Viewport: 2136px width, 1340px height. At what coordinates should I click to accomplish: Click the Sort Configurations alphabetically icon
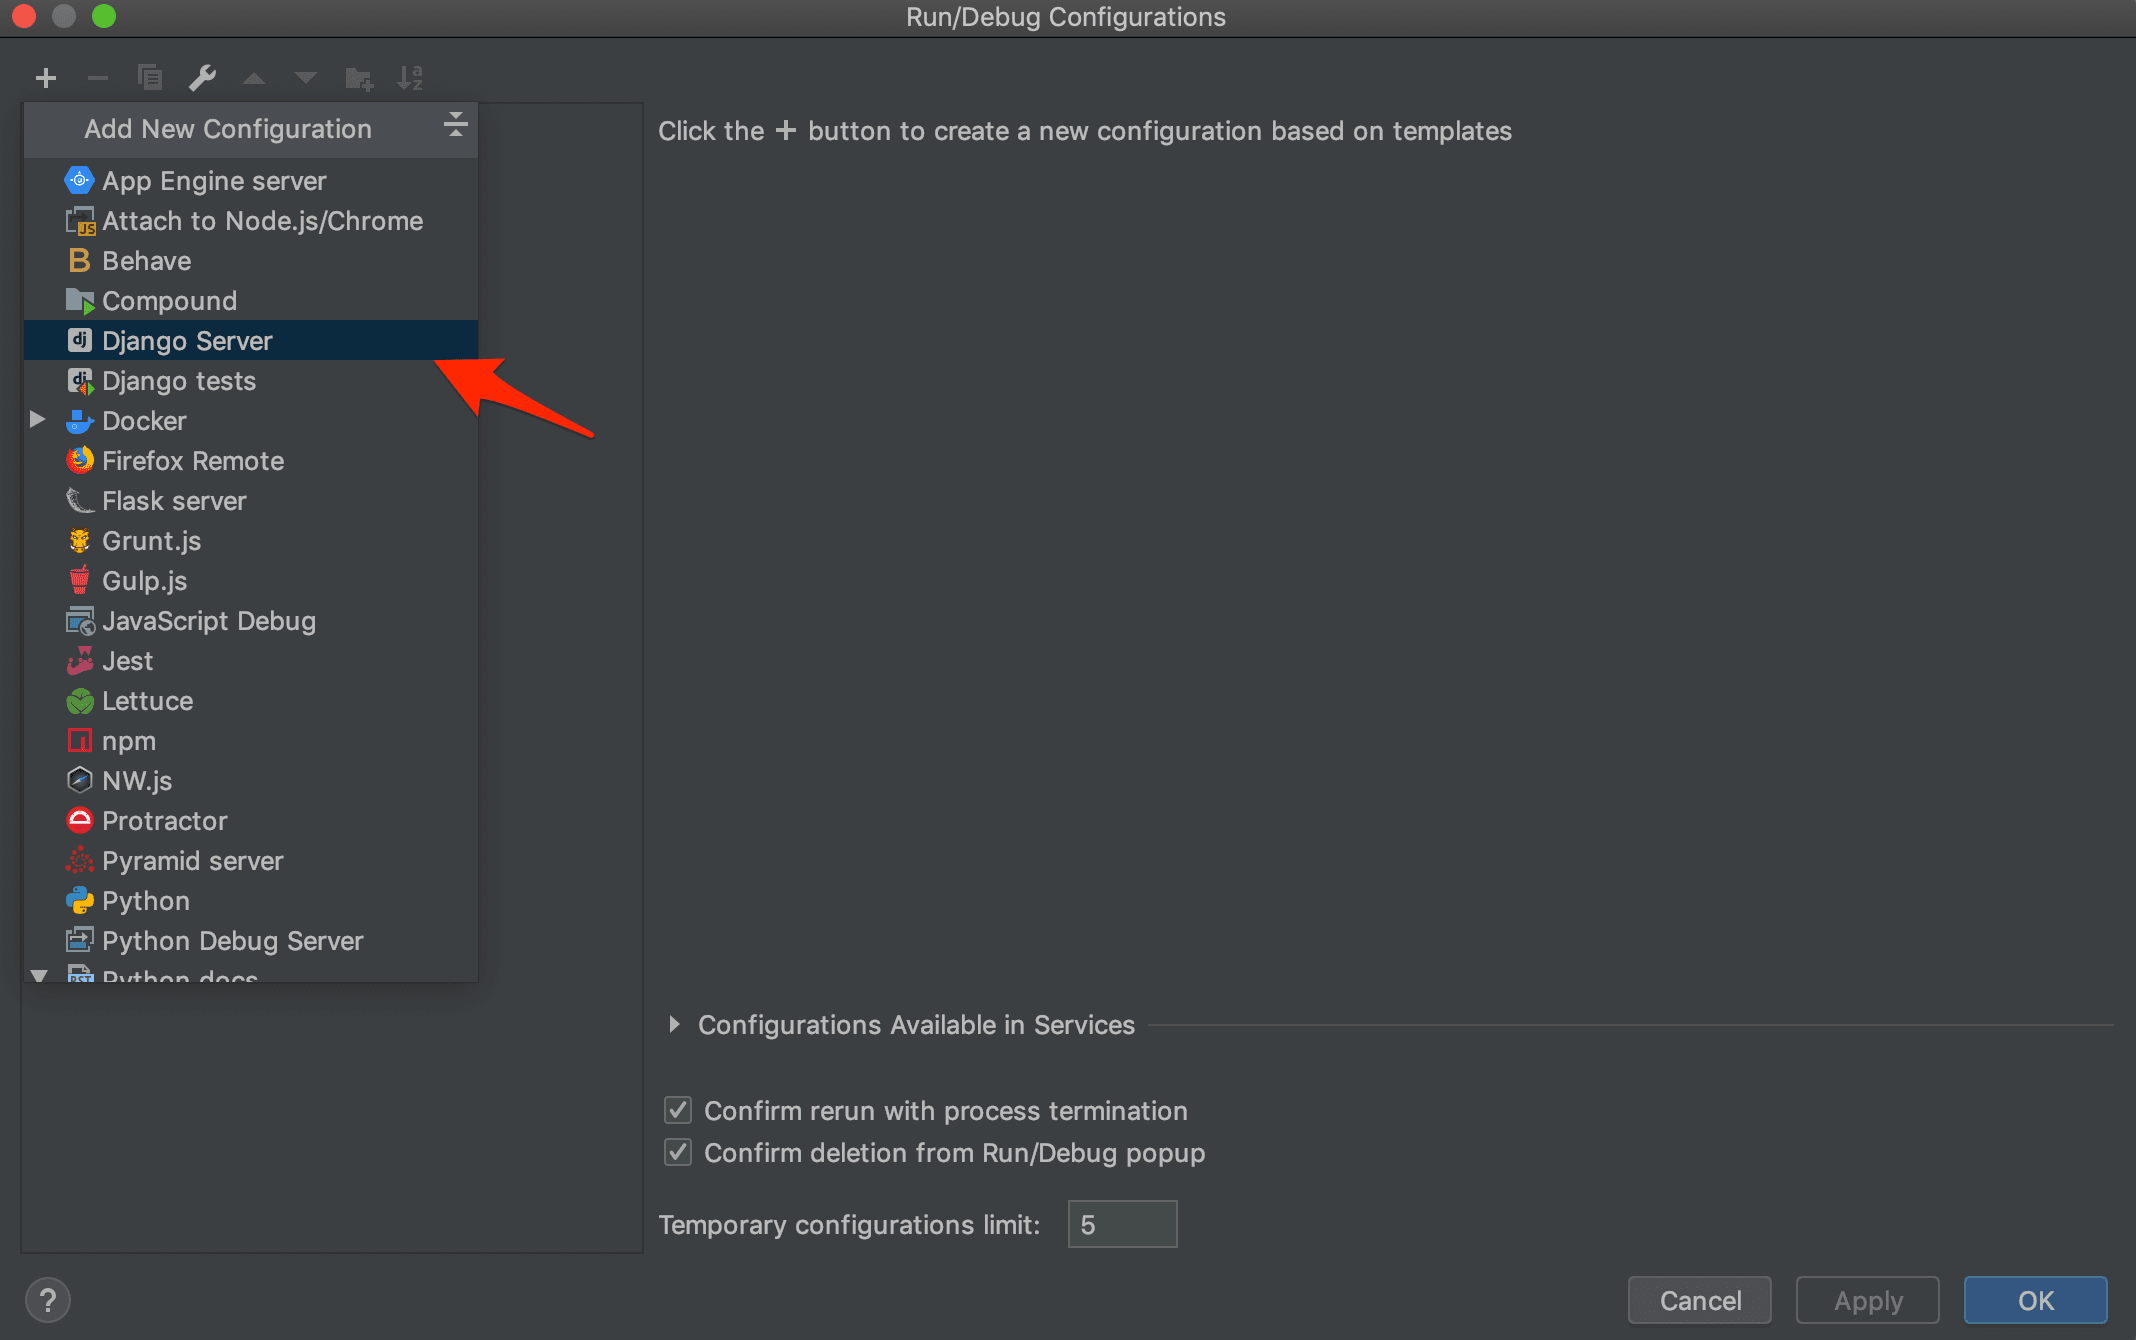(x=410, y=78)
